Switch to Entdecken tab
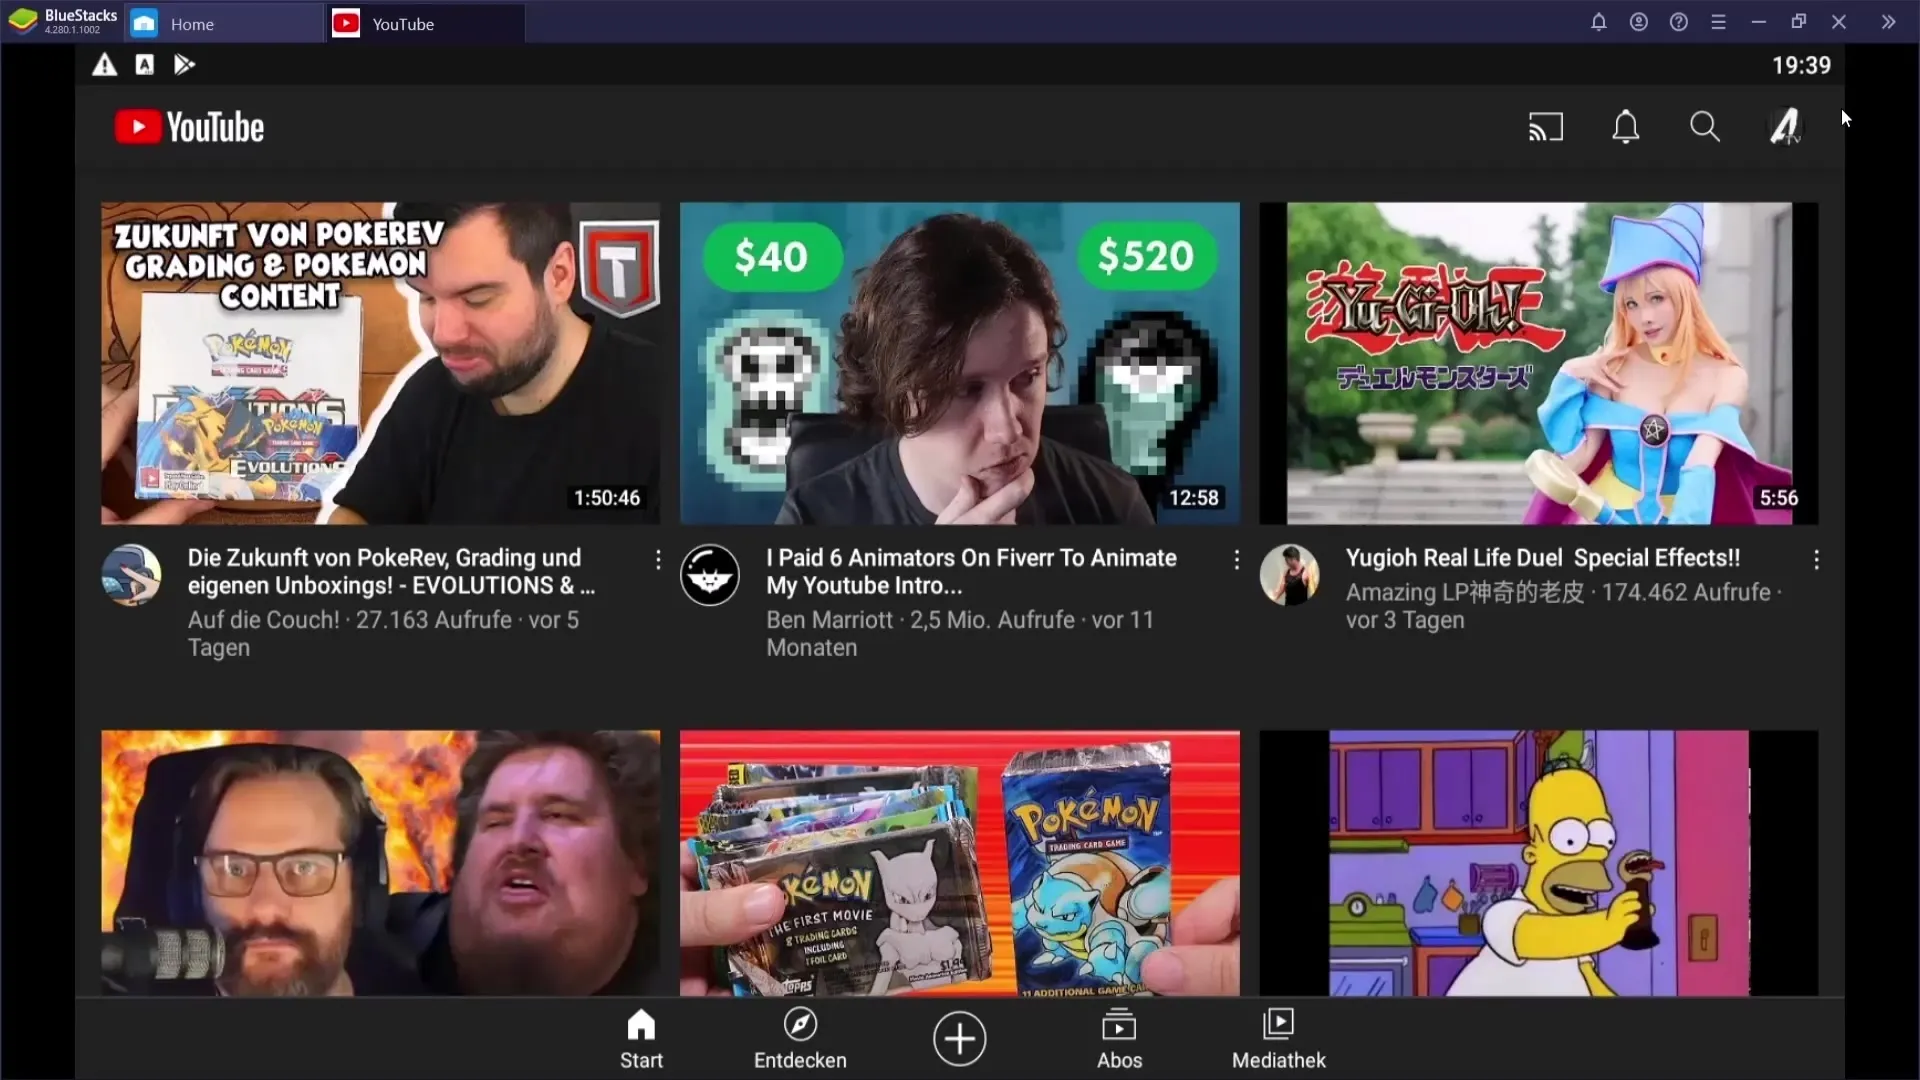The width and height of the screenshot is (1920, 1080). click(800, 1039)
